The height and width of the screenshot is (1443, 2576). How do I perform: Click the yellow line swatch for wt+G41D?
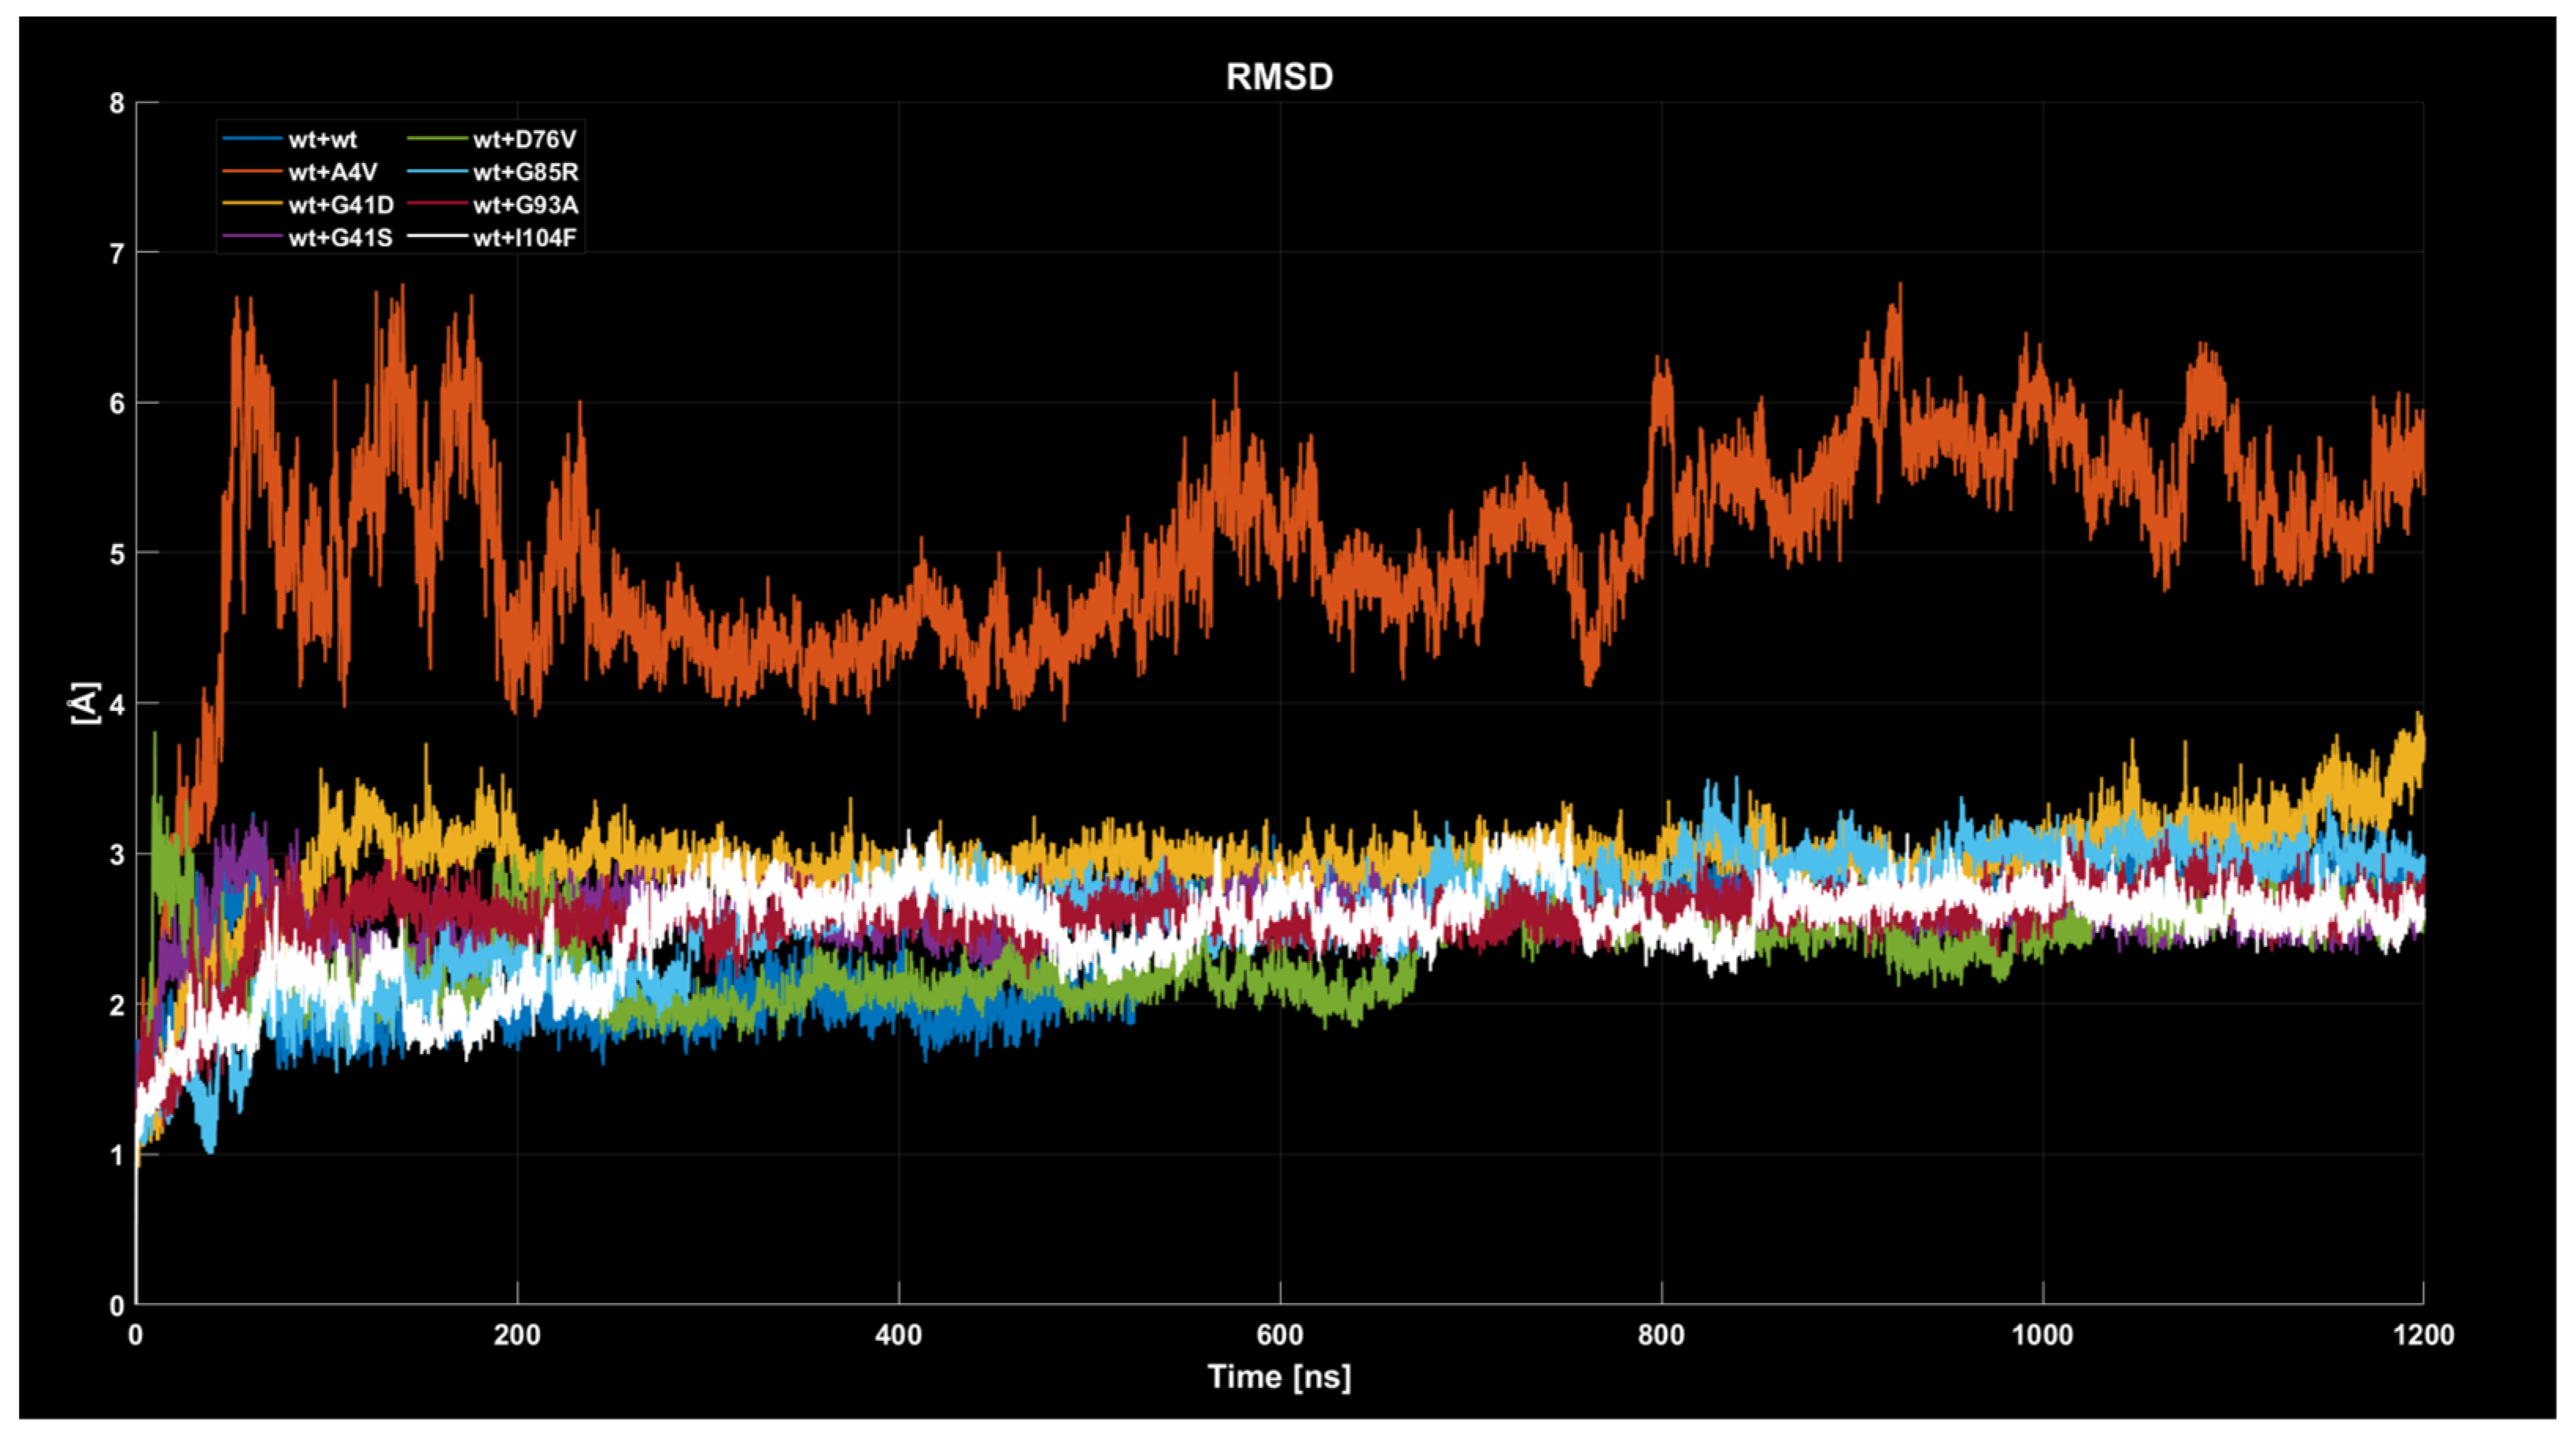click(x=252, y=205)
